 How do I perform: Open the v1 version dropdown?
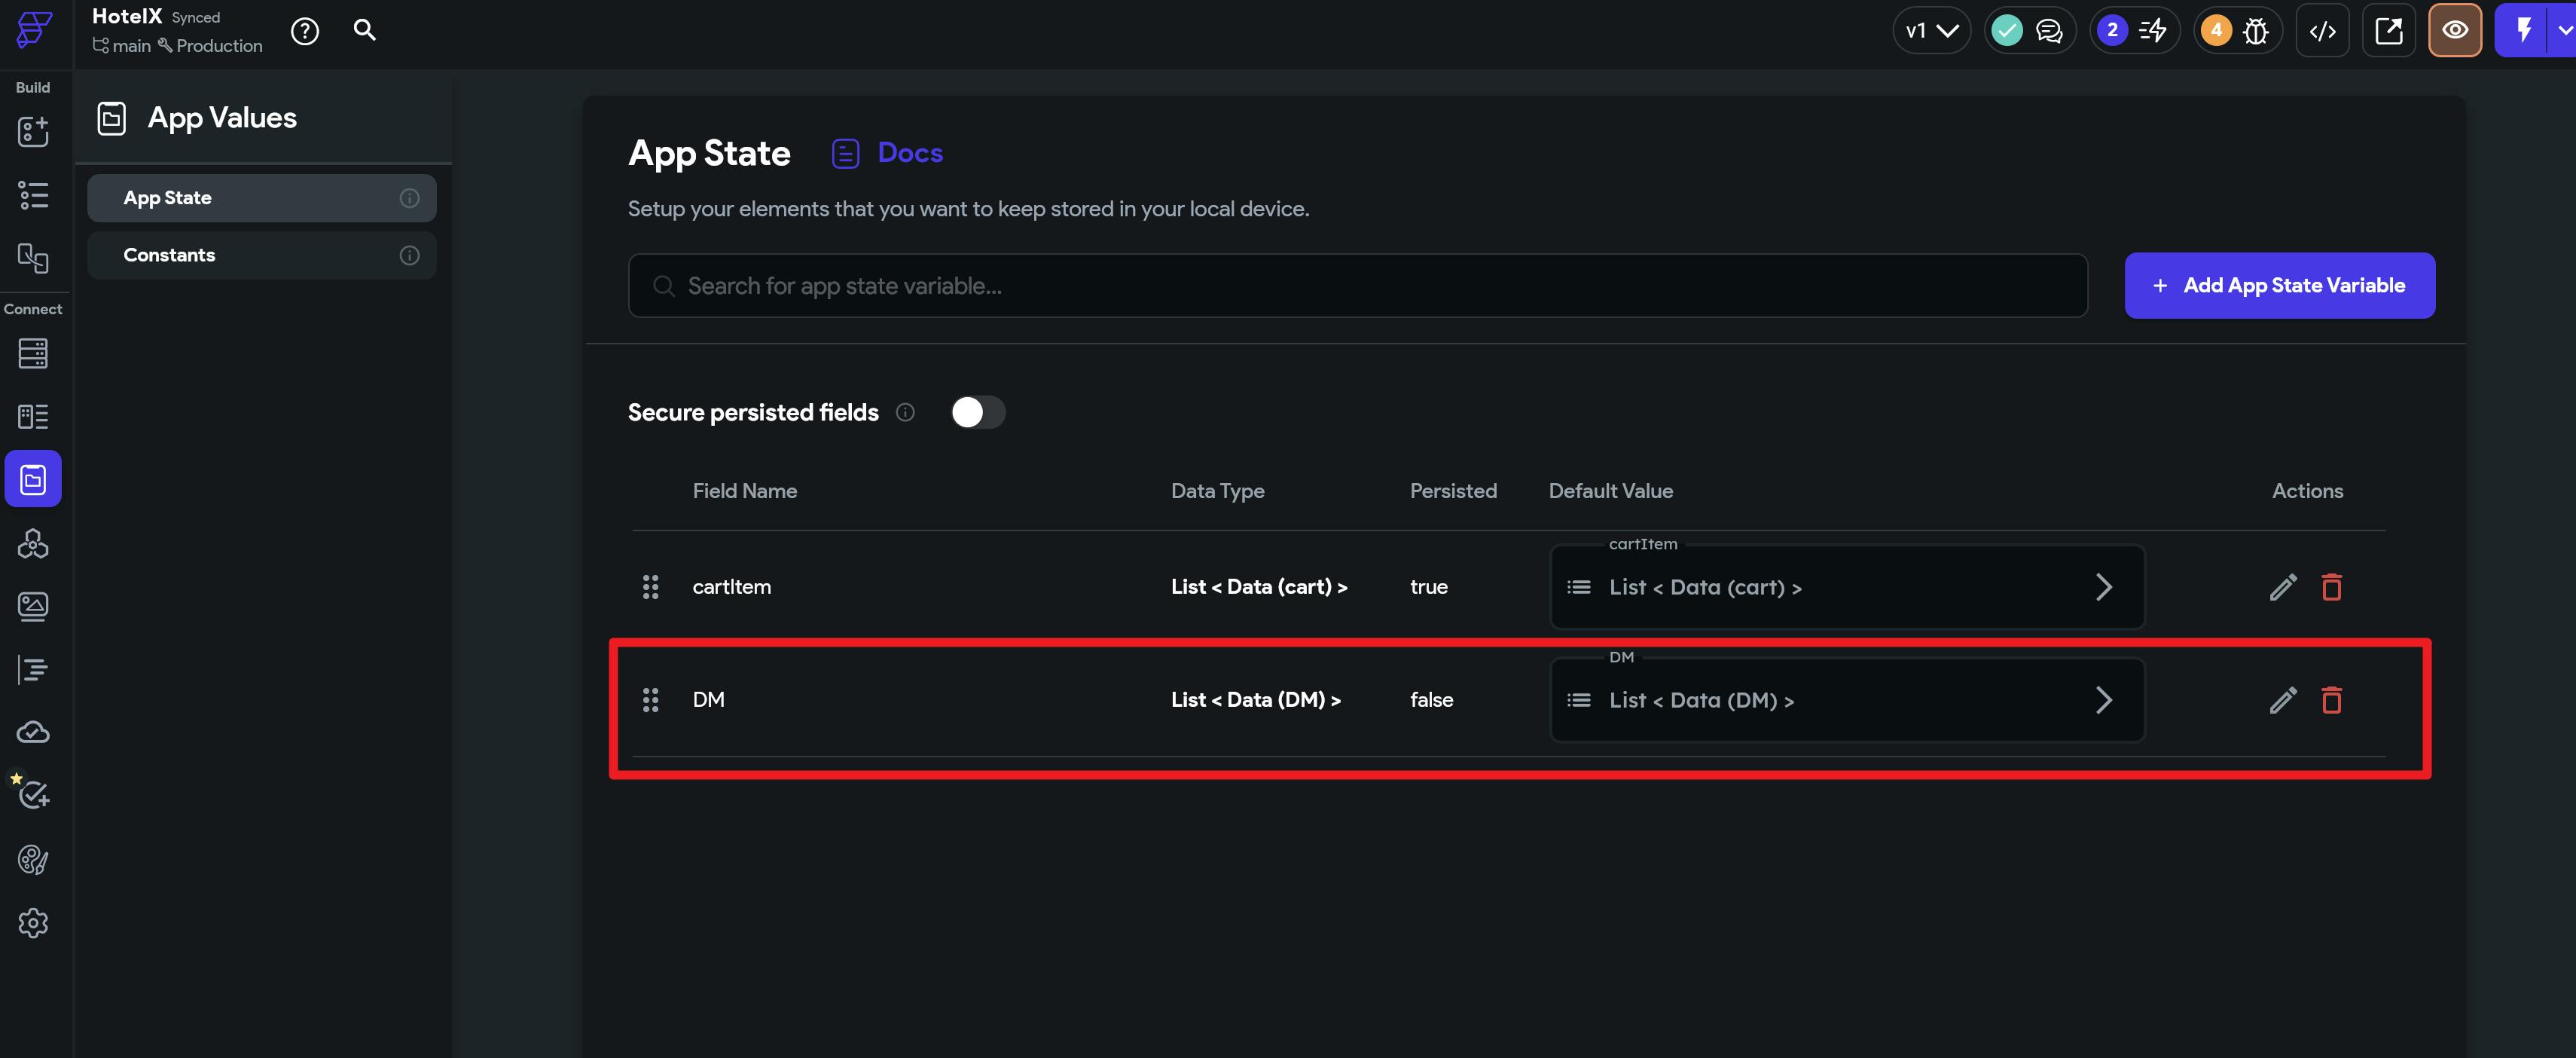click(x=1931, y=31)
